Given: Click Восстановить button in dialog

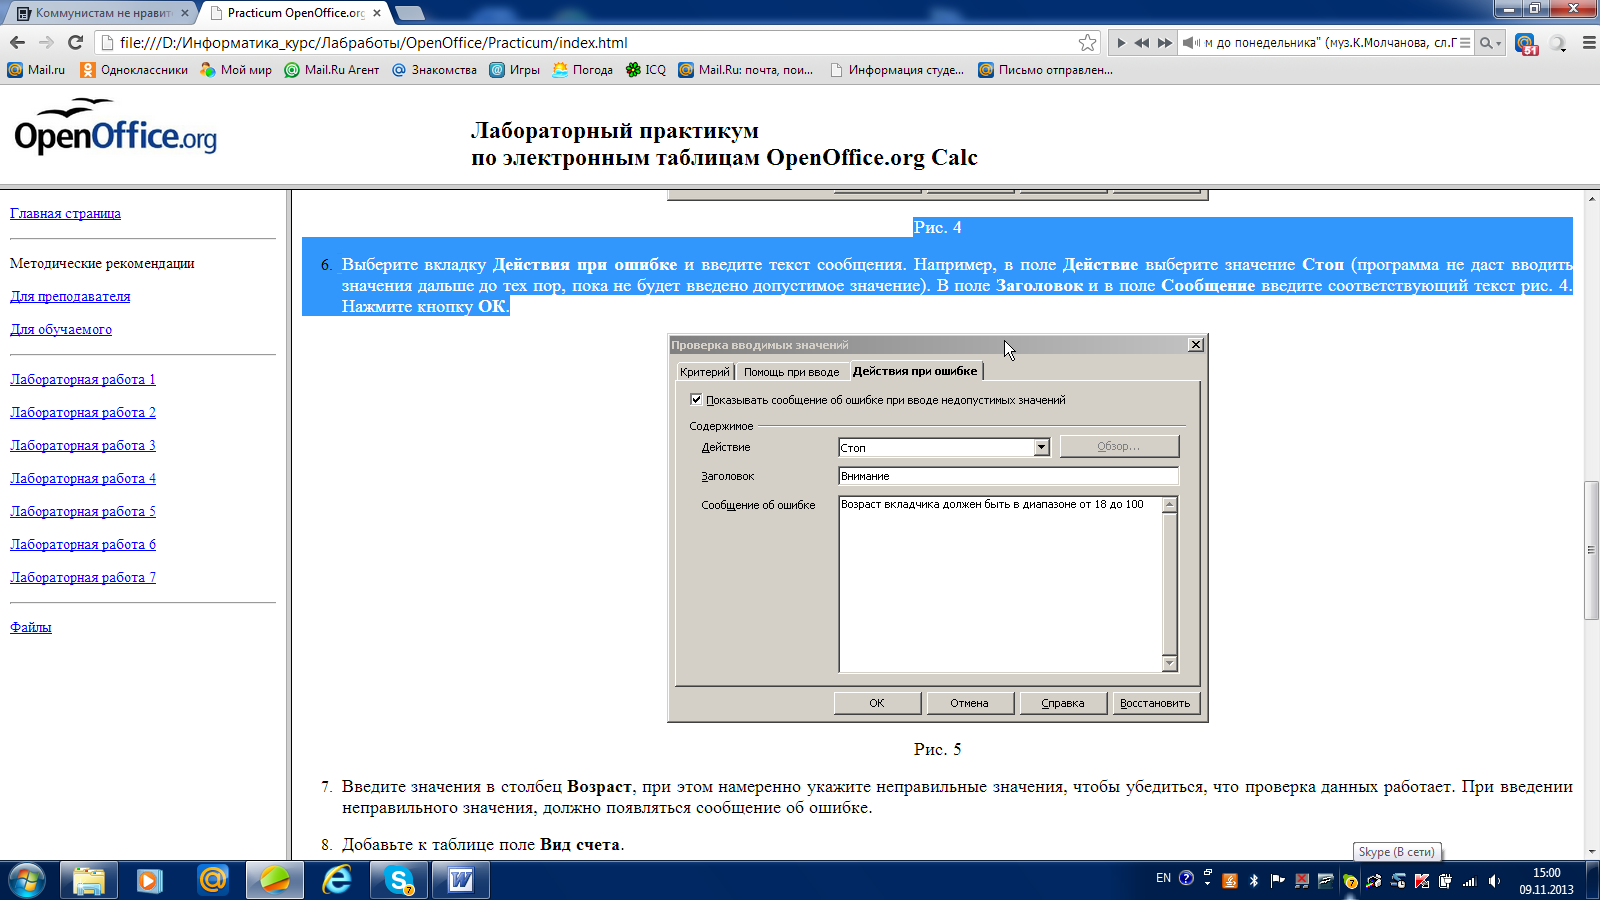Looking at the screenshot, I should tap(1155, 703).
